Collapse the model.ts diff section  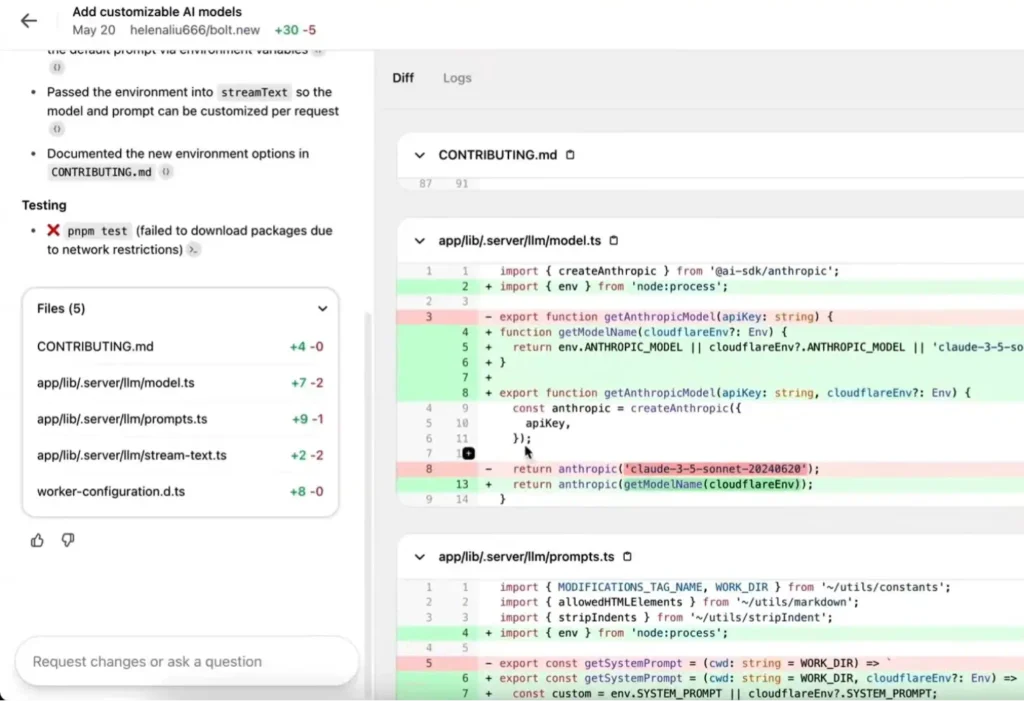419,241
